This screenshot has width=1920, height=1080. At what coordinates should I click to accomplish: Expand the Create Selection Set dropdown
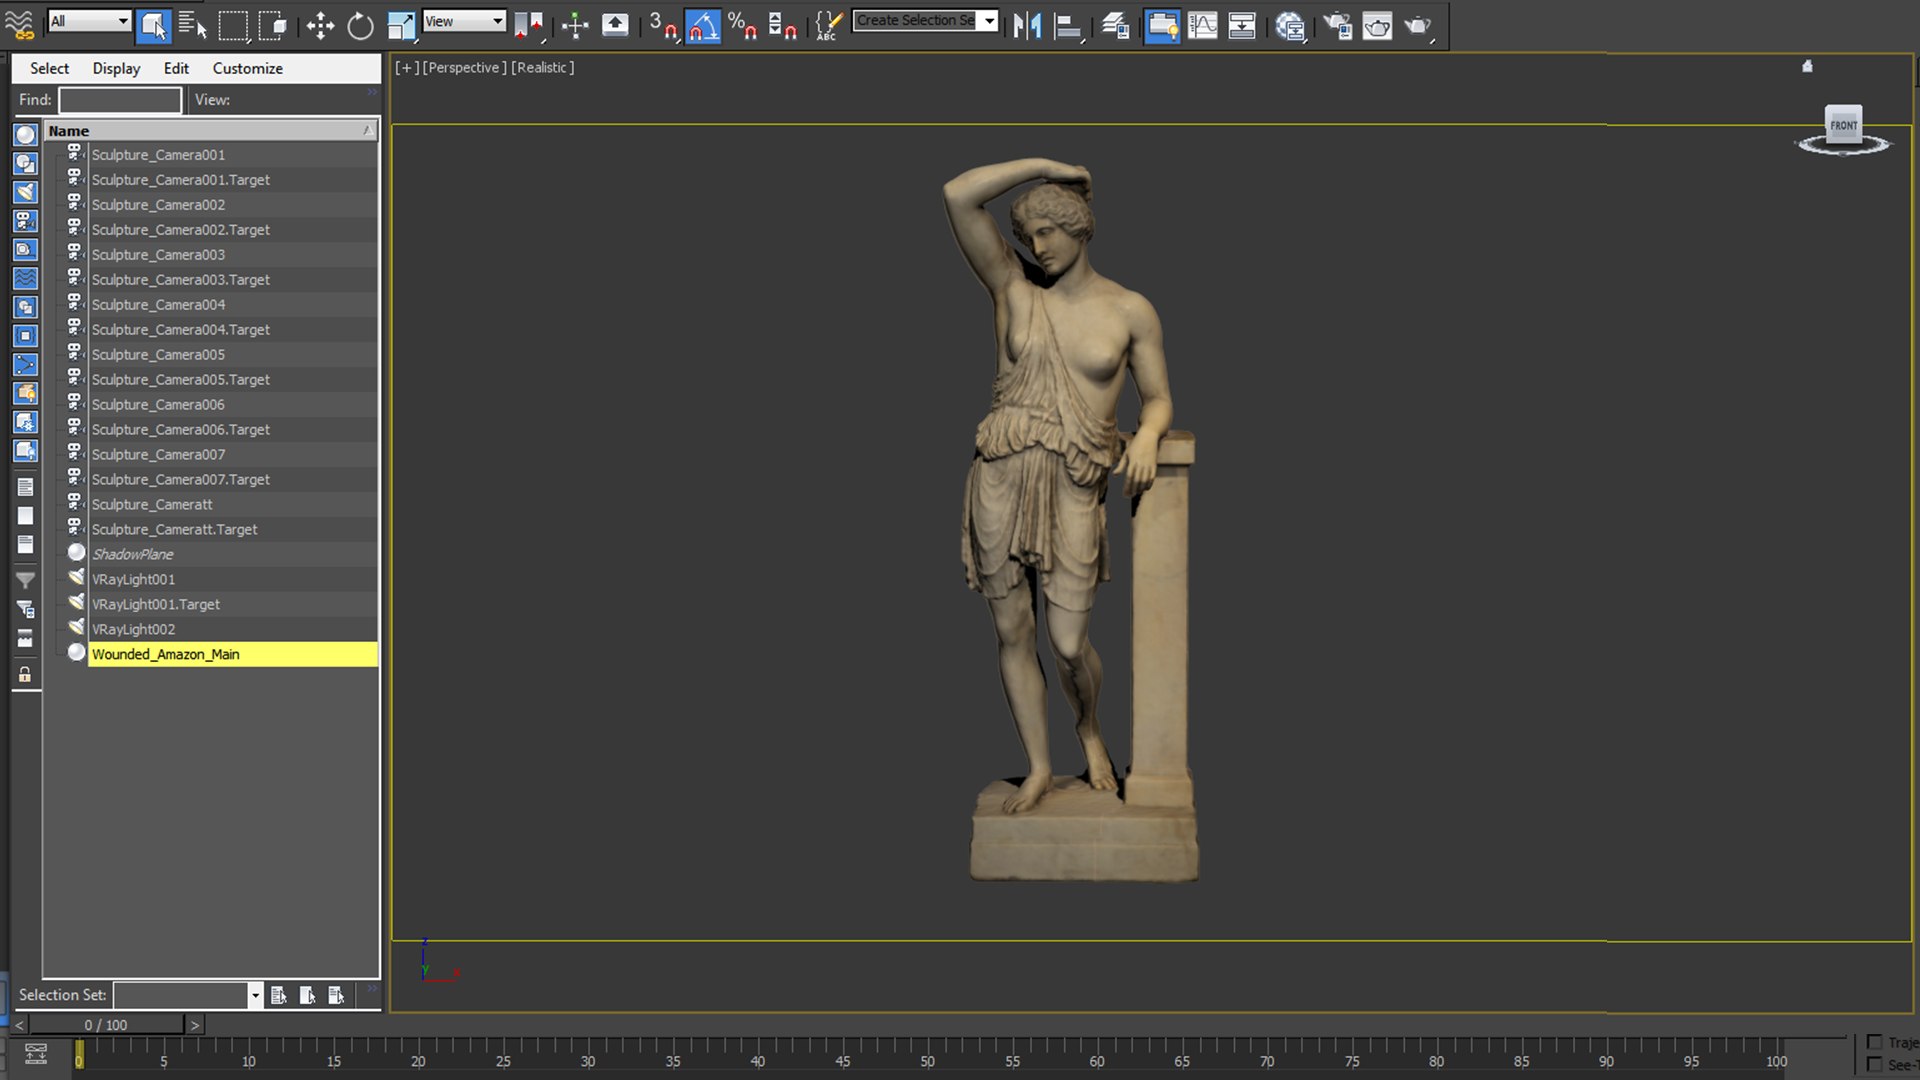pyautogui.click(x=989, y=21)
